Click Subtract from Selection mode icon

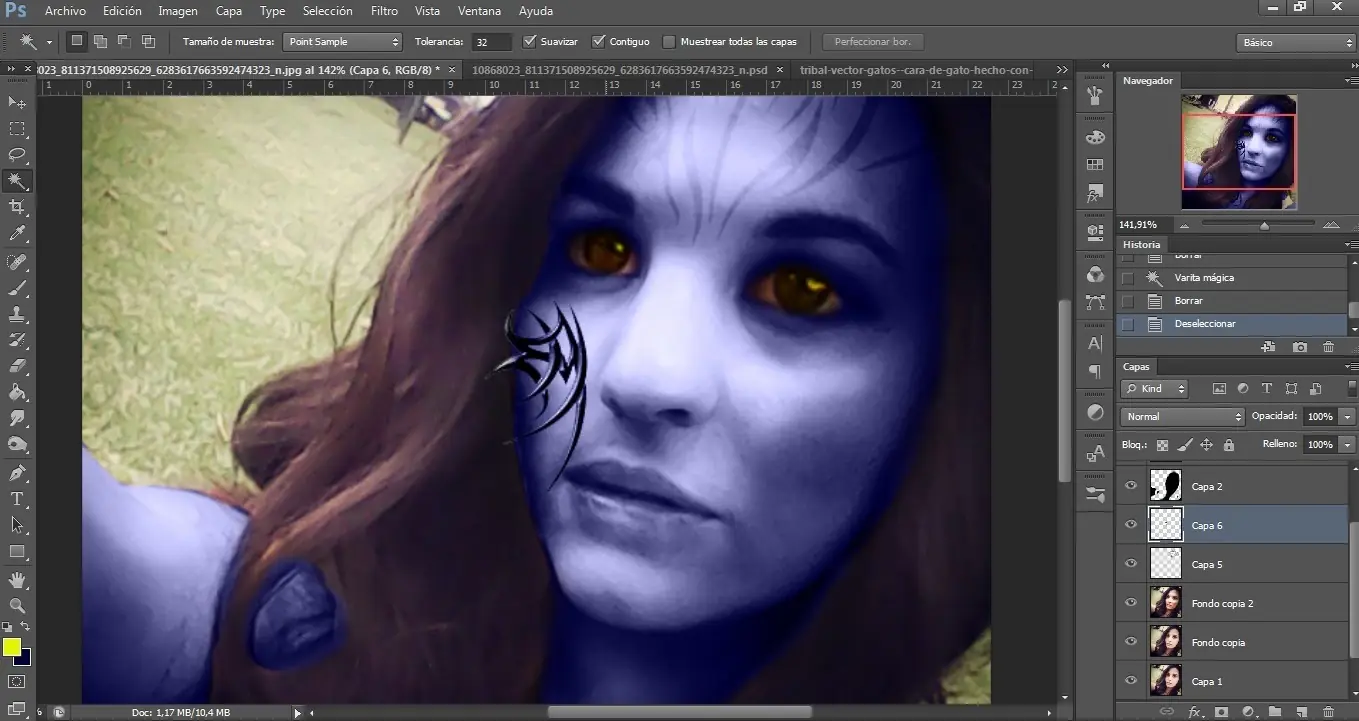coord(124,41)
